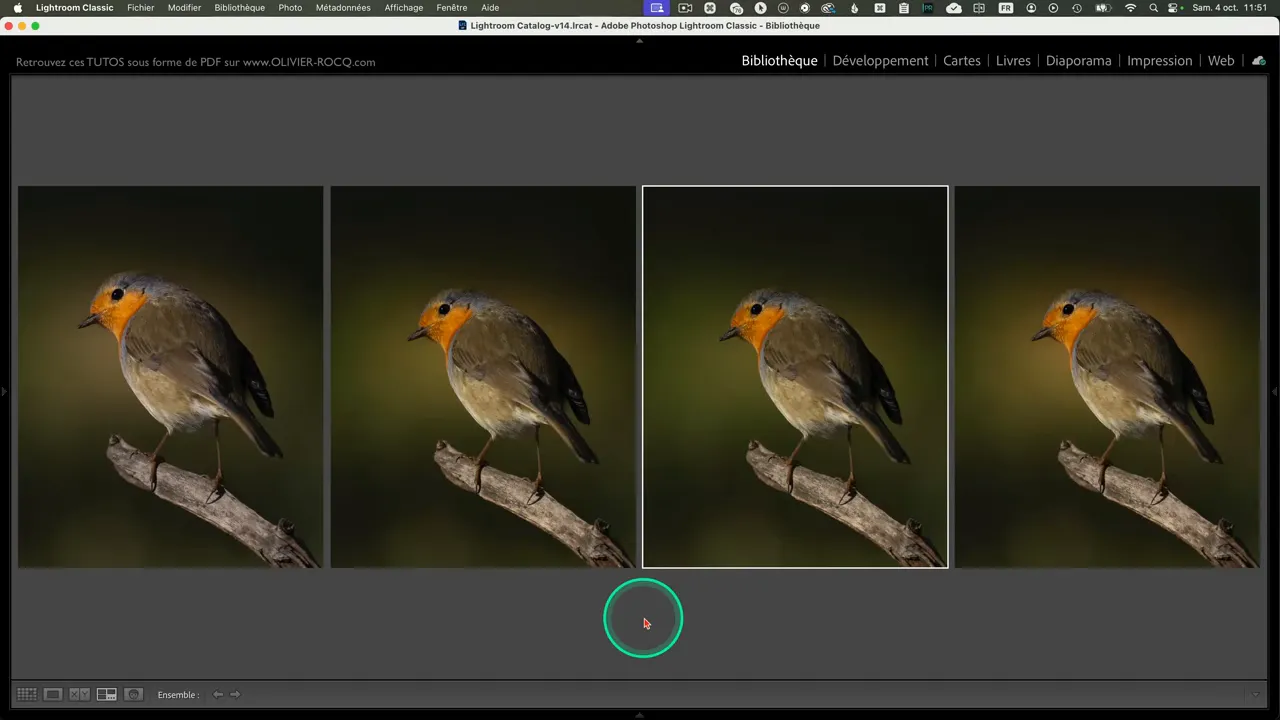Open the cloud sync status icon

click(x=1258, y=61)
